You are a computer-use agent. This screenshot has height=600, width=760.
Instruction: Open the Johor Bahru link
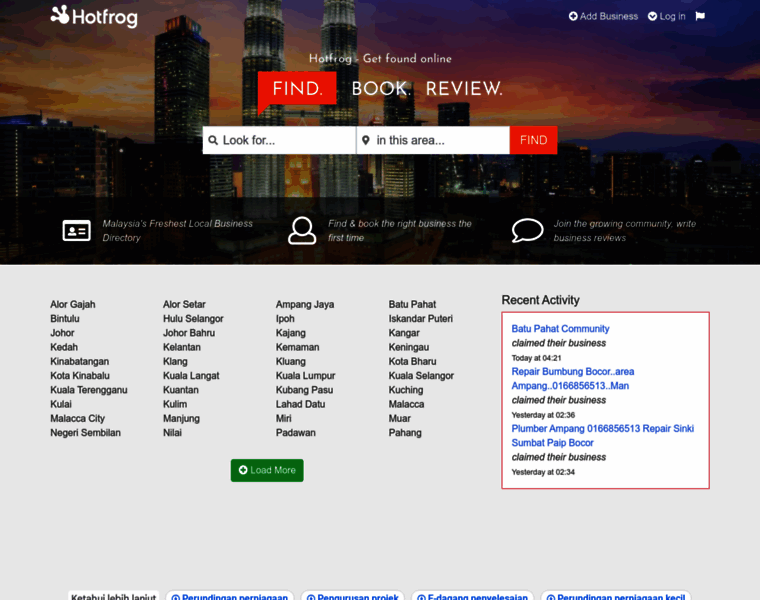point(189,333)
